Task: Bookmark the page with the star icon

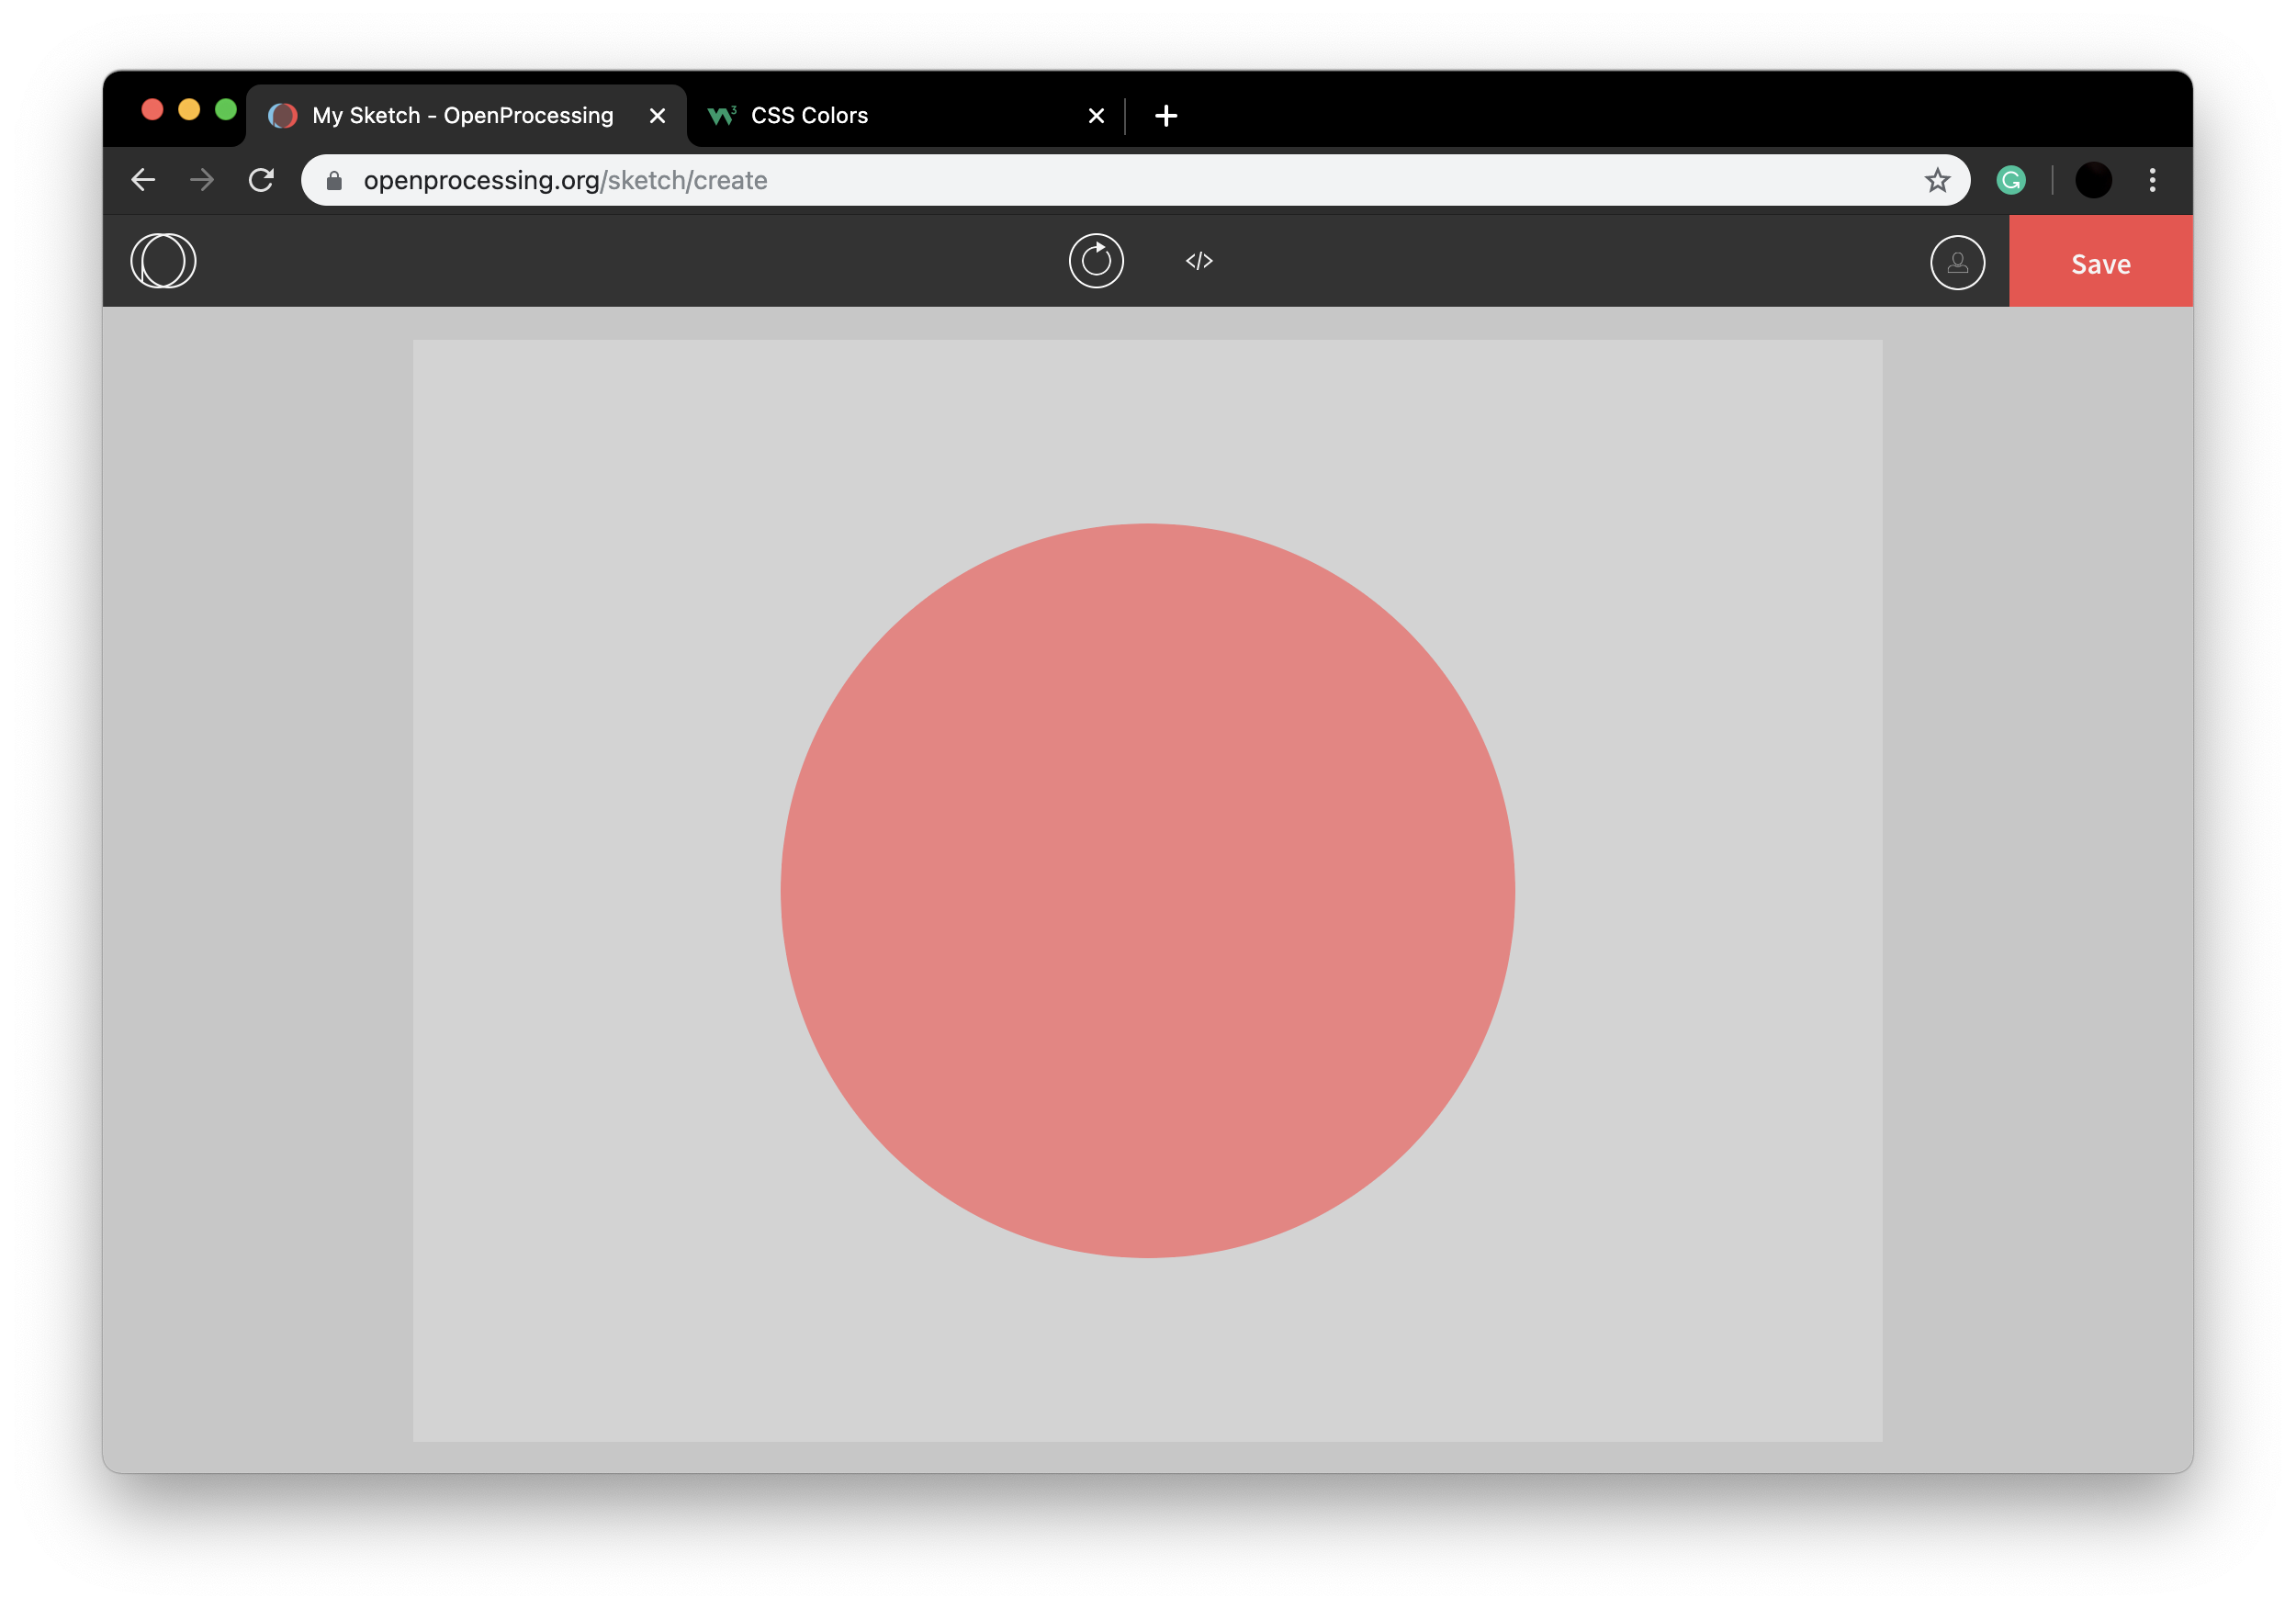Action: (x=1937, y=180)
